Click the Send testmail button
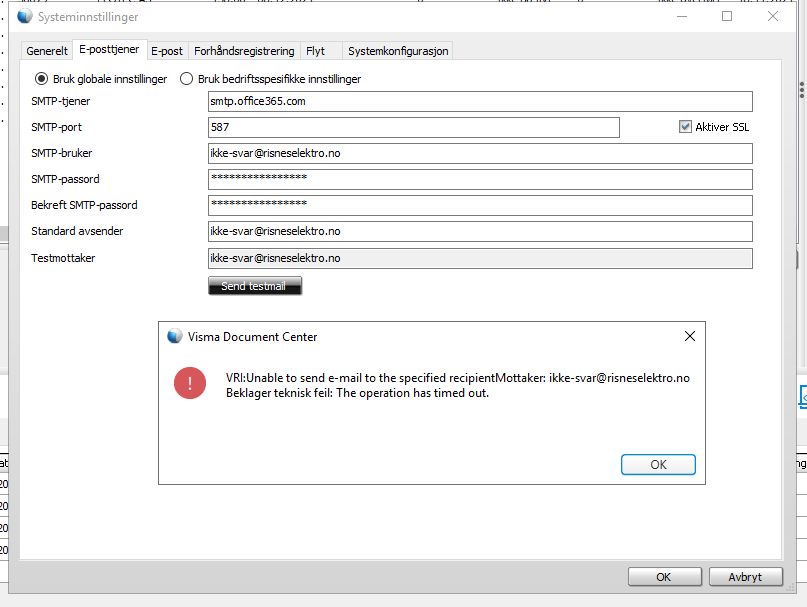Viewport: 807px width, 607px height. point(255,286)
